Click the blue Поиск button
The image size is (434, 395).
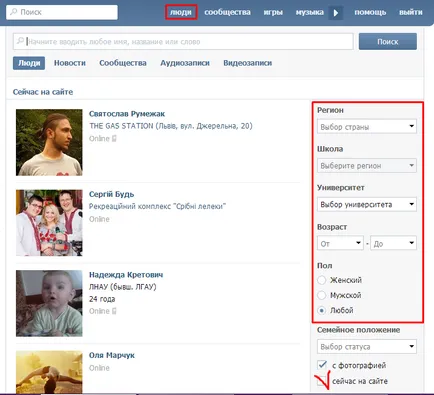pos(388,42)
